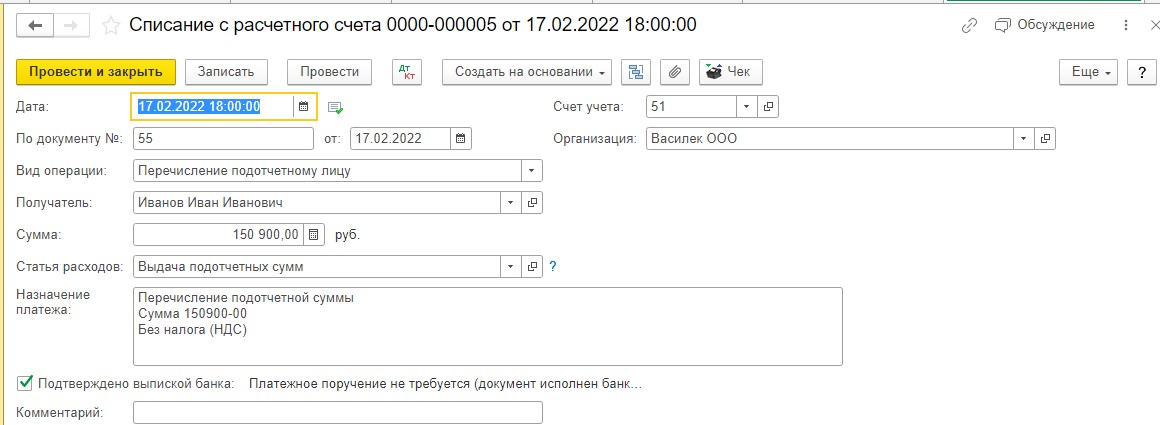
Task: Open the Получатель Иванов card
Action: coord(533,202)
